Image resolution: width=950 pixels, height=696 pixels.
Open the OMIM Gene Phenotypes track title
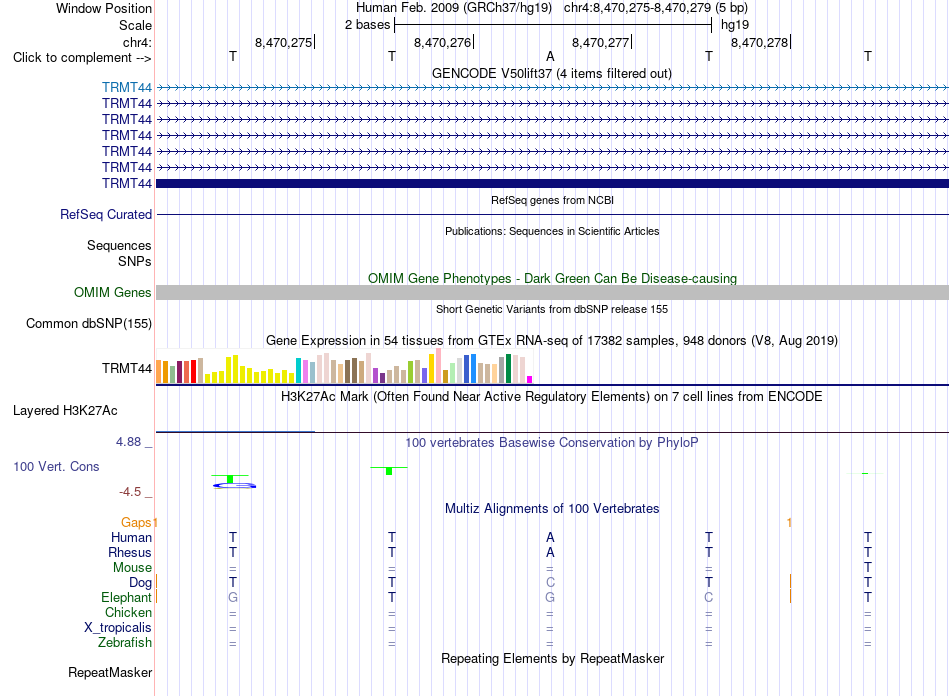tap(552, 278)
